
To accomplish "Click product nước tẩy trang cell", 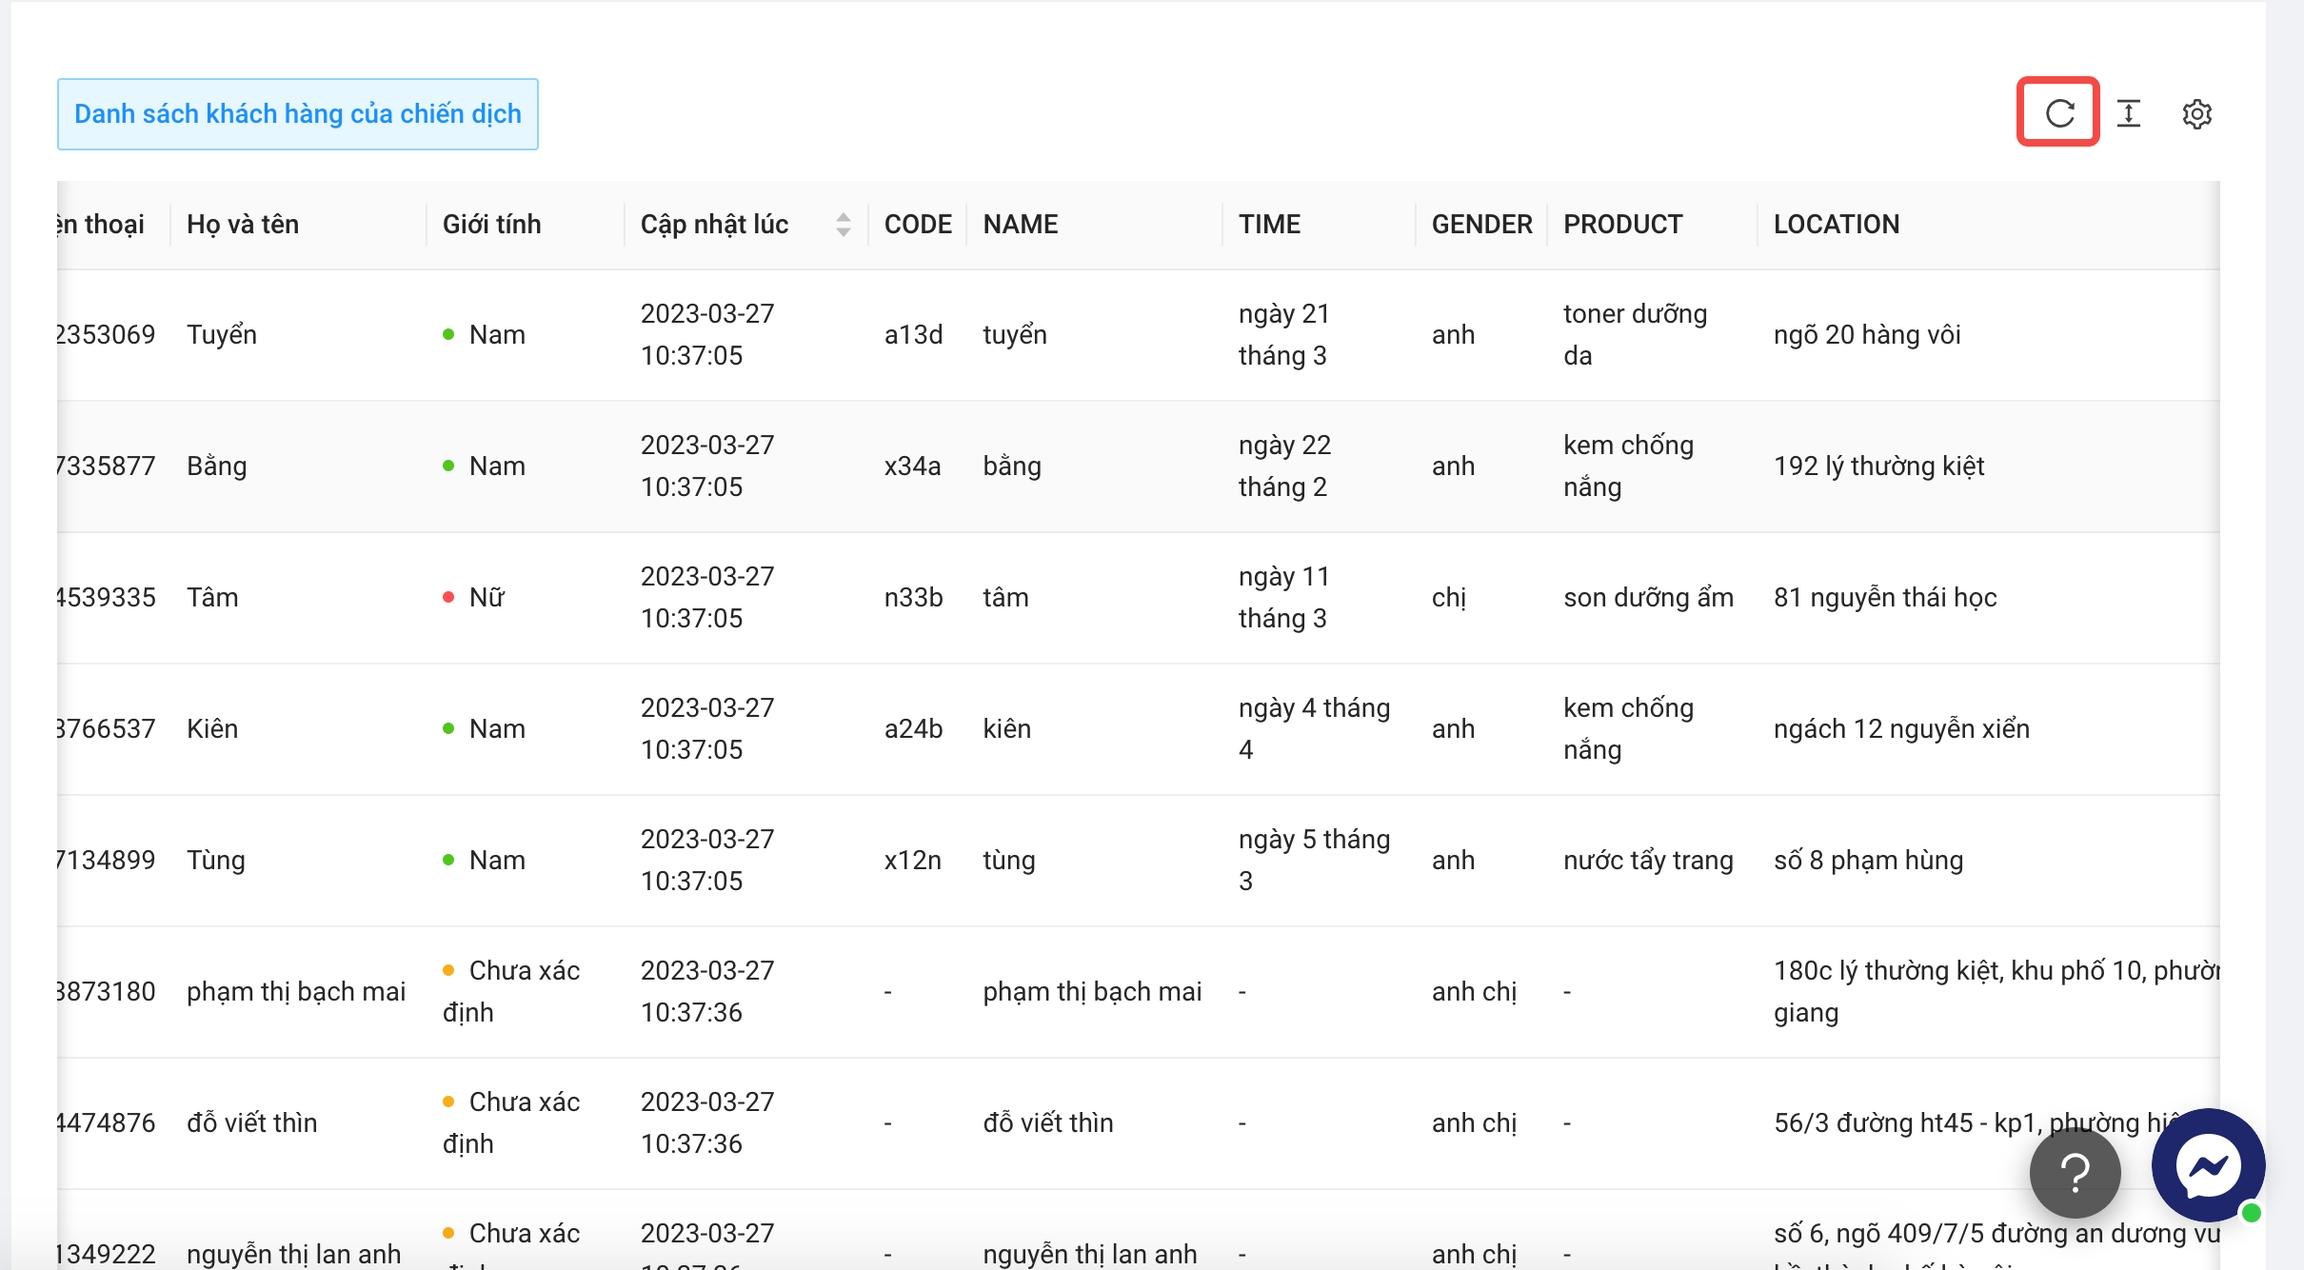I will [1648, 860].
